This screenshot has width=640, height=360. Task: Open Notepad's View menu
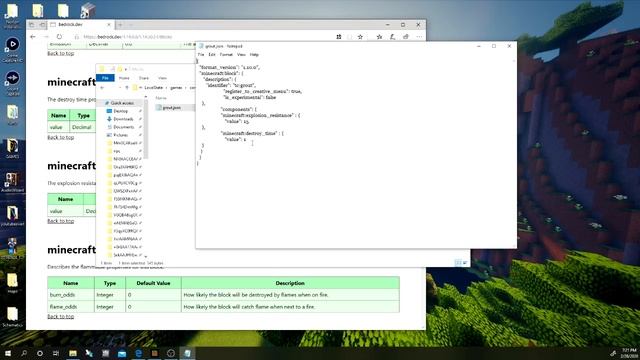[x=241, y=54]
